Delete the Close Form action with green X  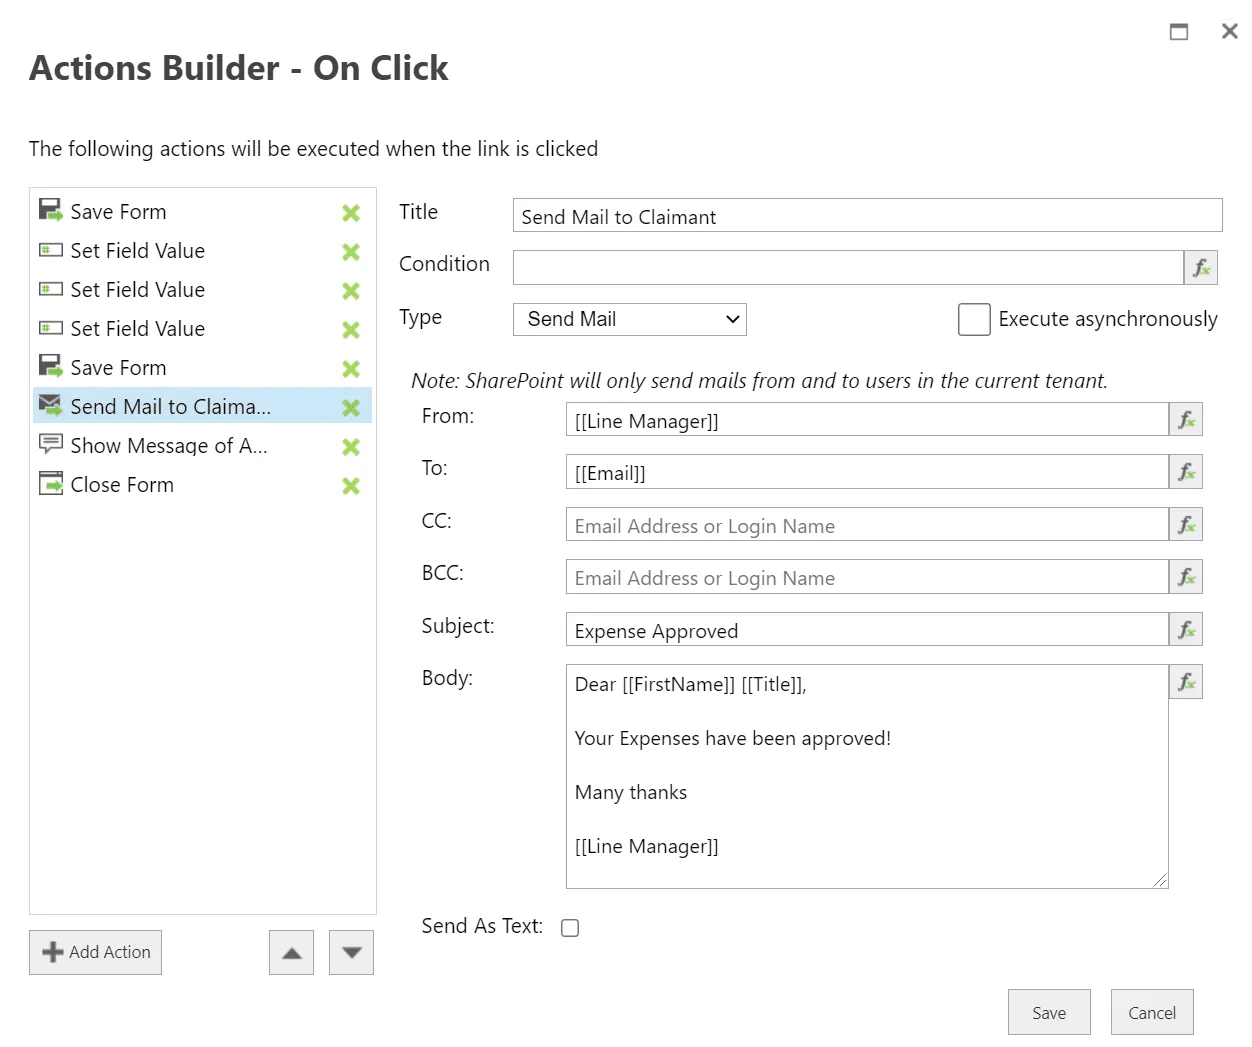point(350,485)
